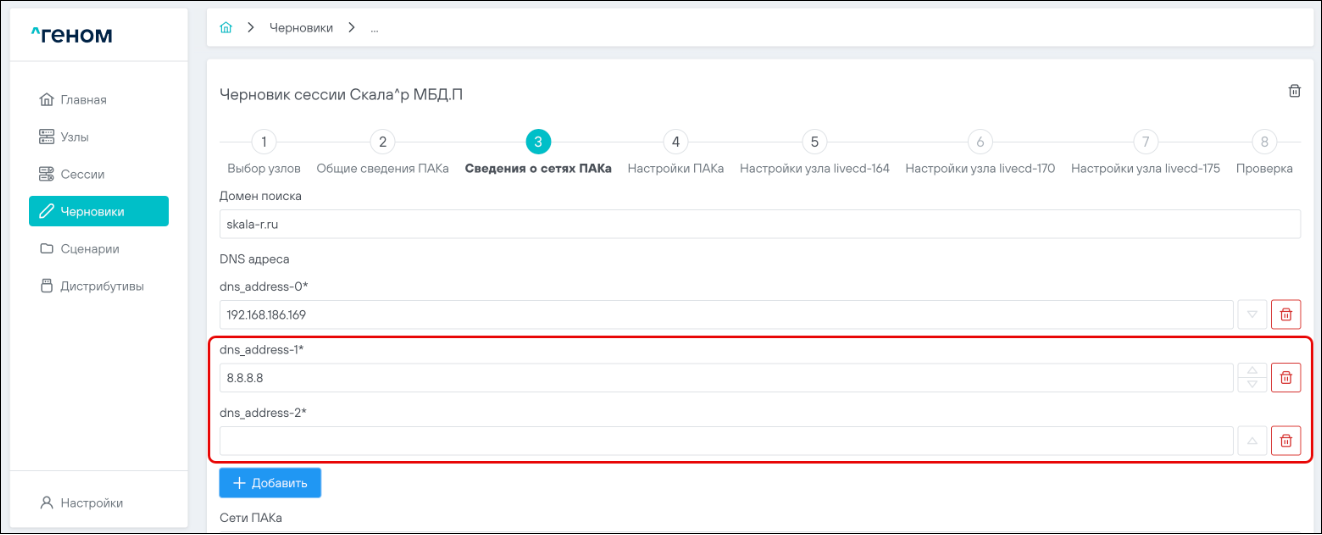Image resolution: width=1322 pixels, height=535 pixels.
Task: Delete the dns_address-0 entry
Action: click(1285, 315)
